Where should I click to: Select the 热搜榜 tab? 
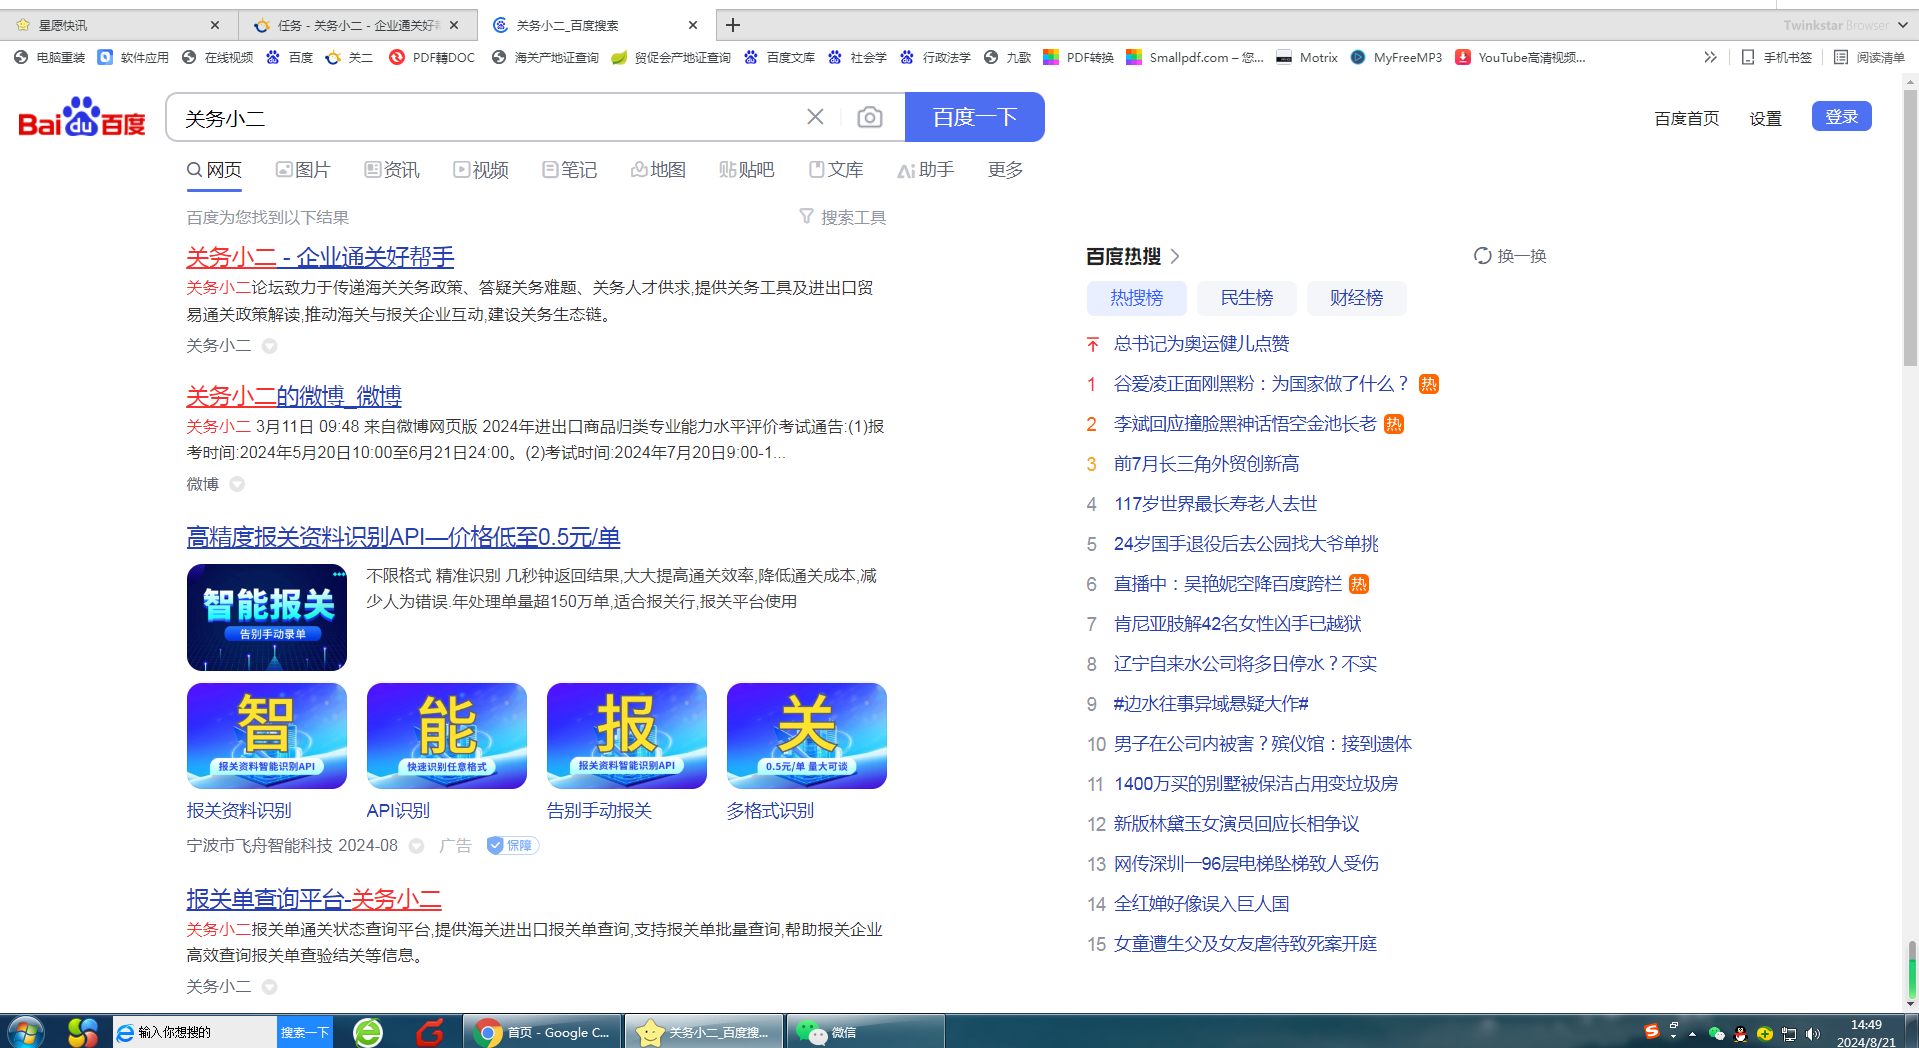(x=1137, y=298)
